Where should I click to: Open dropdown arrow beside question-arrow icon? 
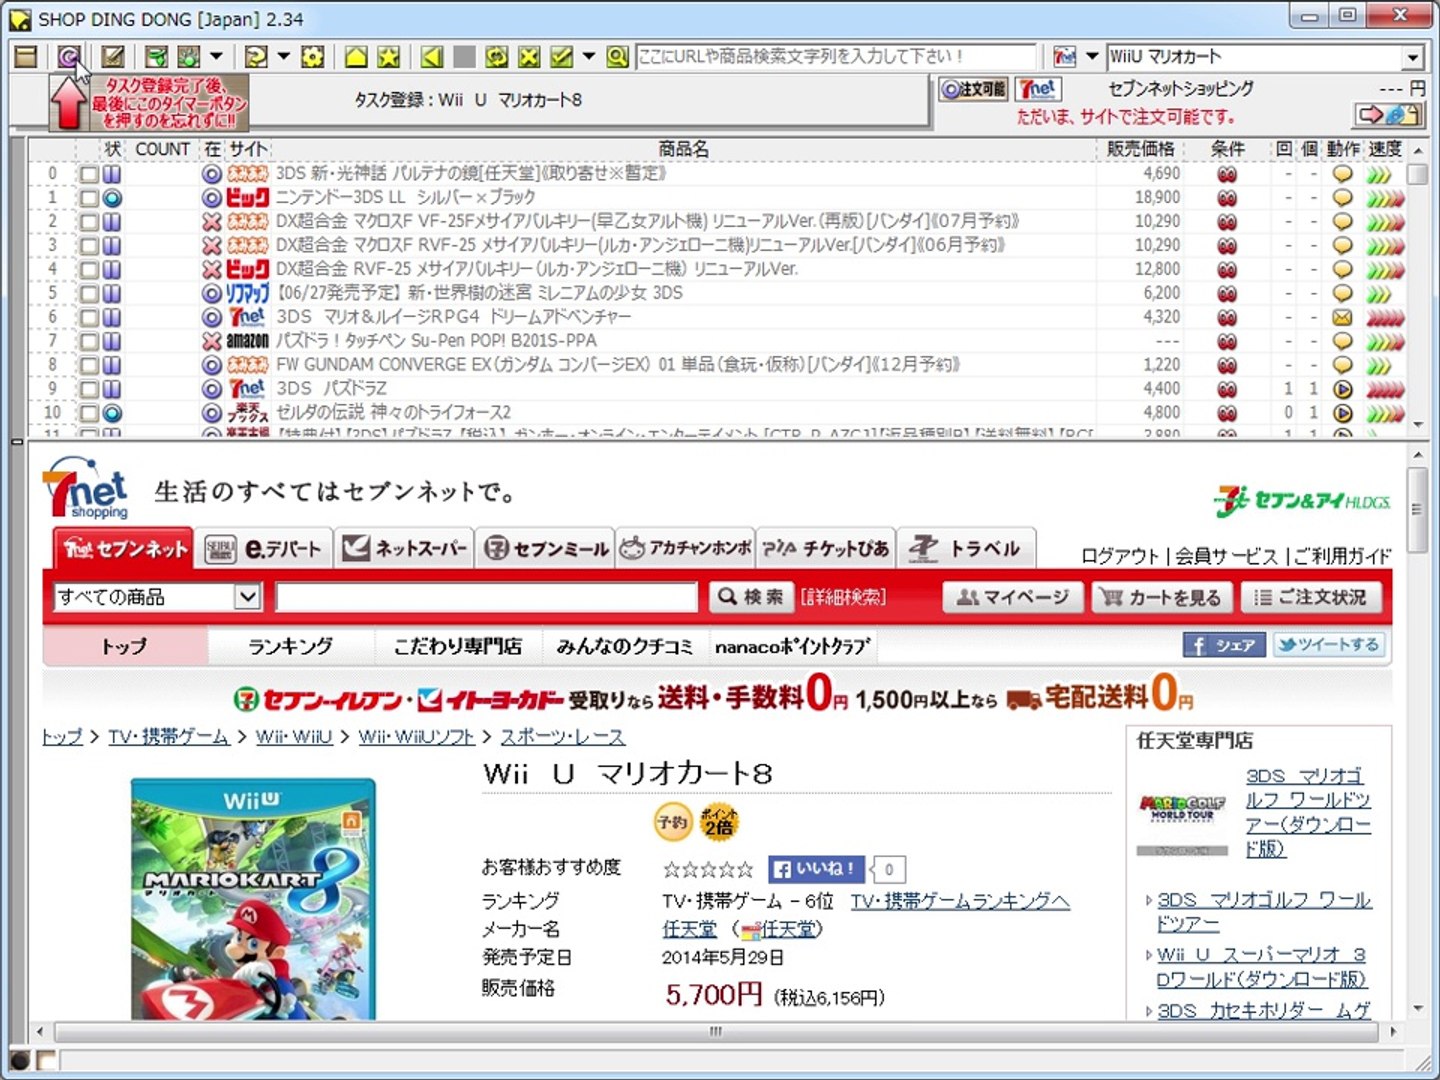click(283, 57)
